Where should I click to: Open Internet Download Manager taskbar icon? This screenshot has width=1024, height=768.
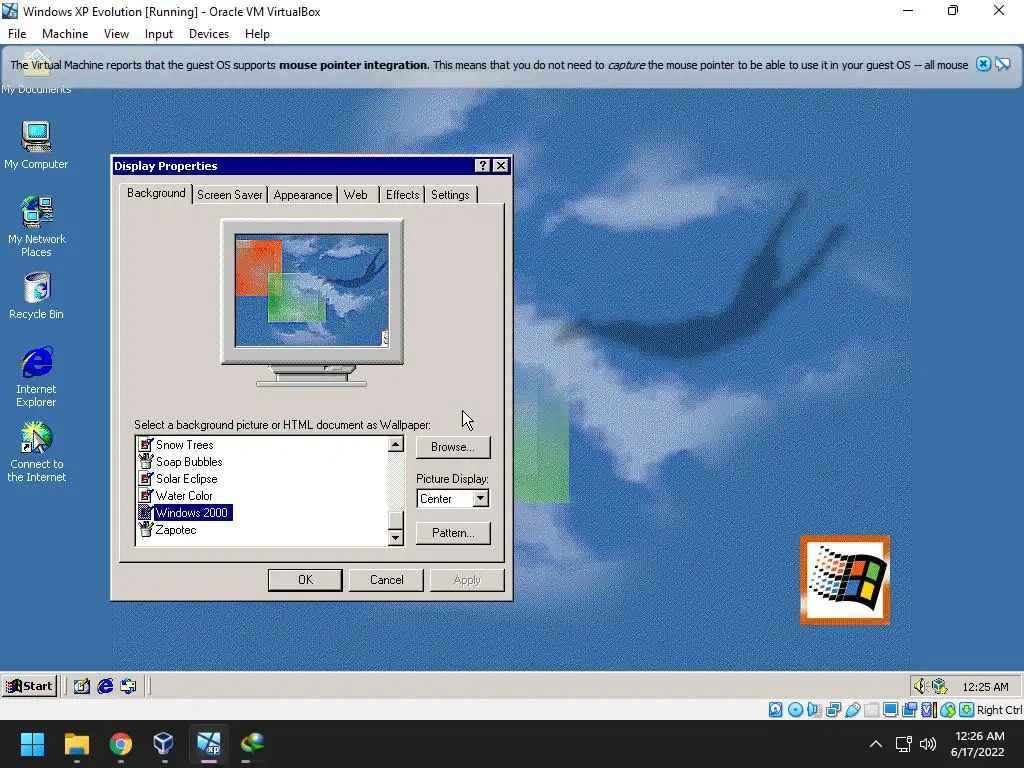(252, 743)
